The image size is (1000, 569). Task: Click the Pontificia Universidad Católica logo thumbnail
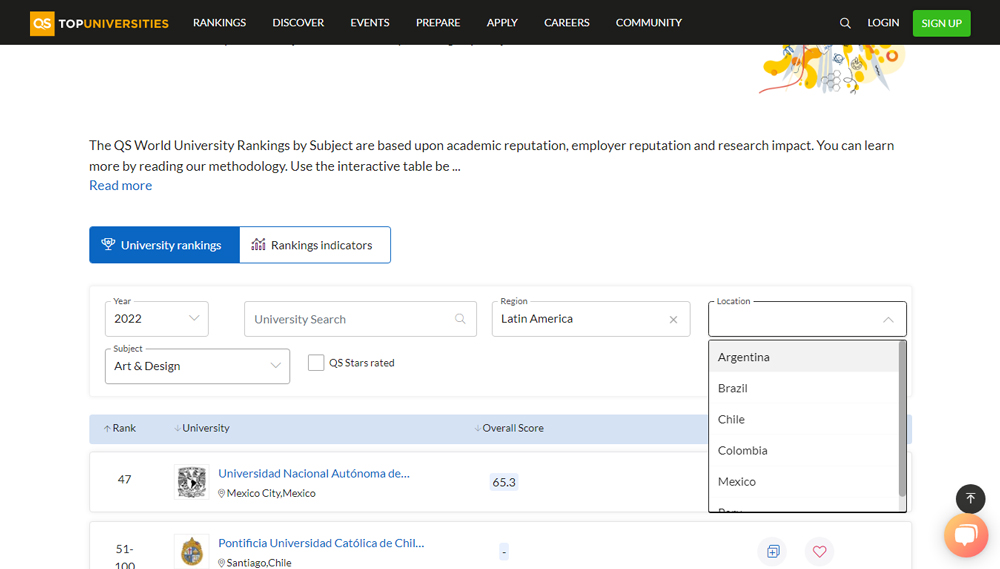pyautogui.click(x=191, y=552)
